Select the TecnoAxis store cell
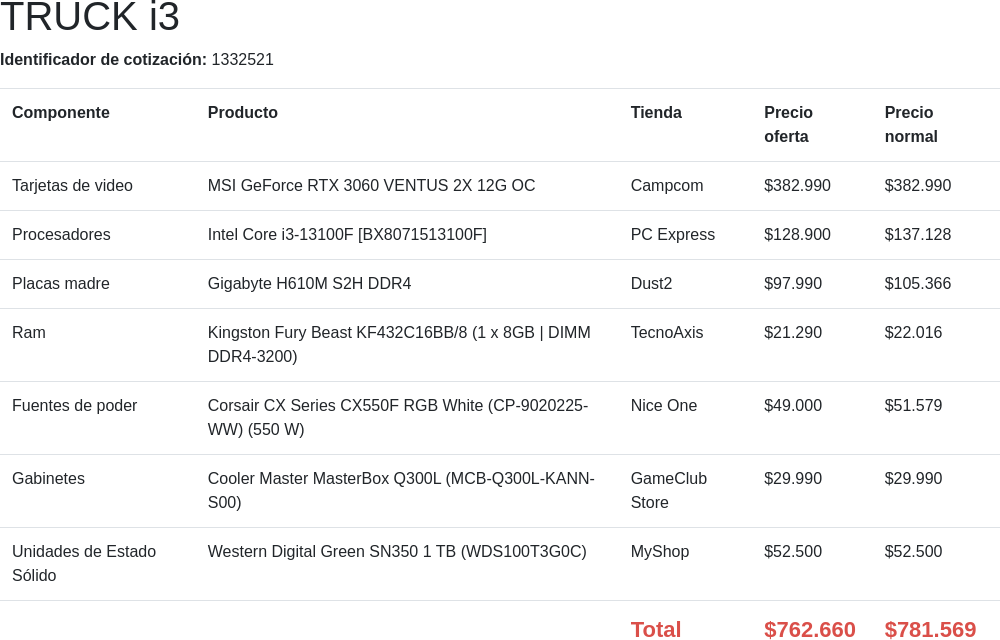Screen dimensions: 1000x640 666,333
